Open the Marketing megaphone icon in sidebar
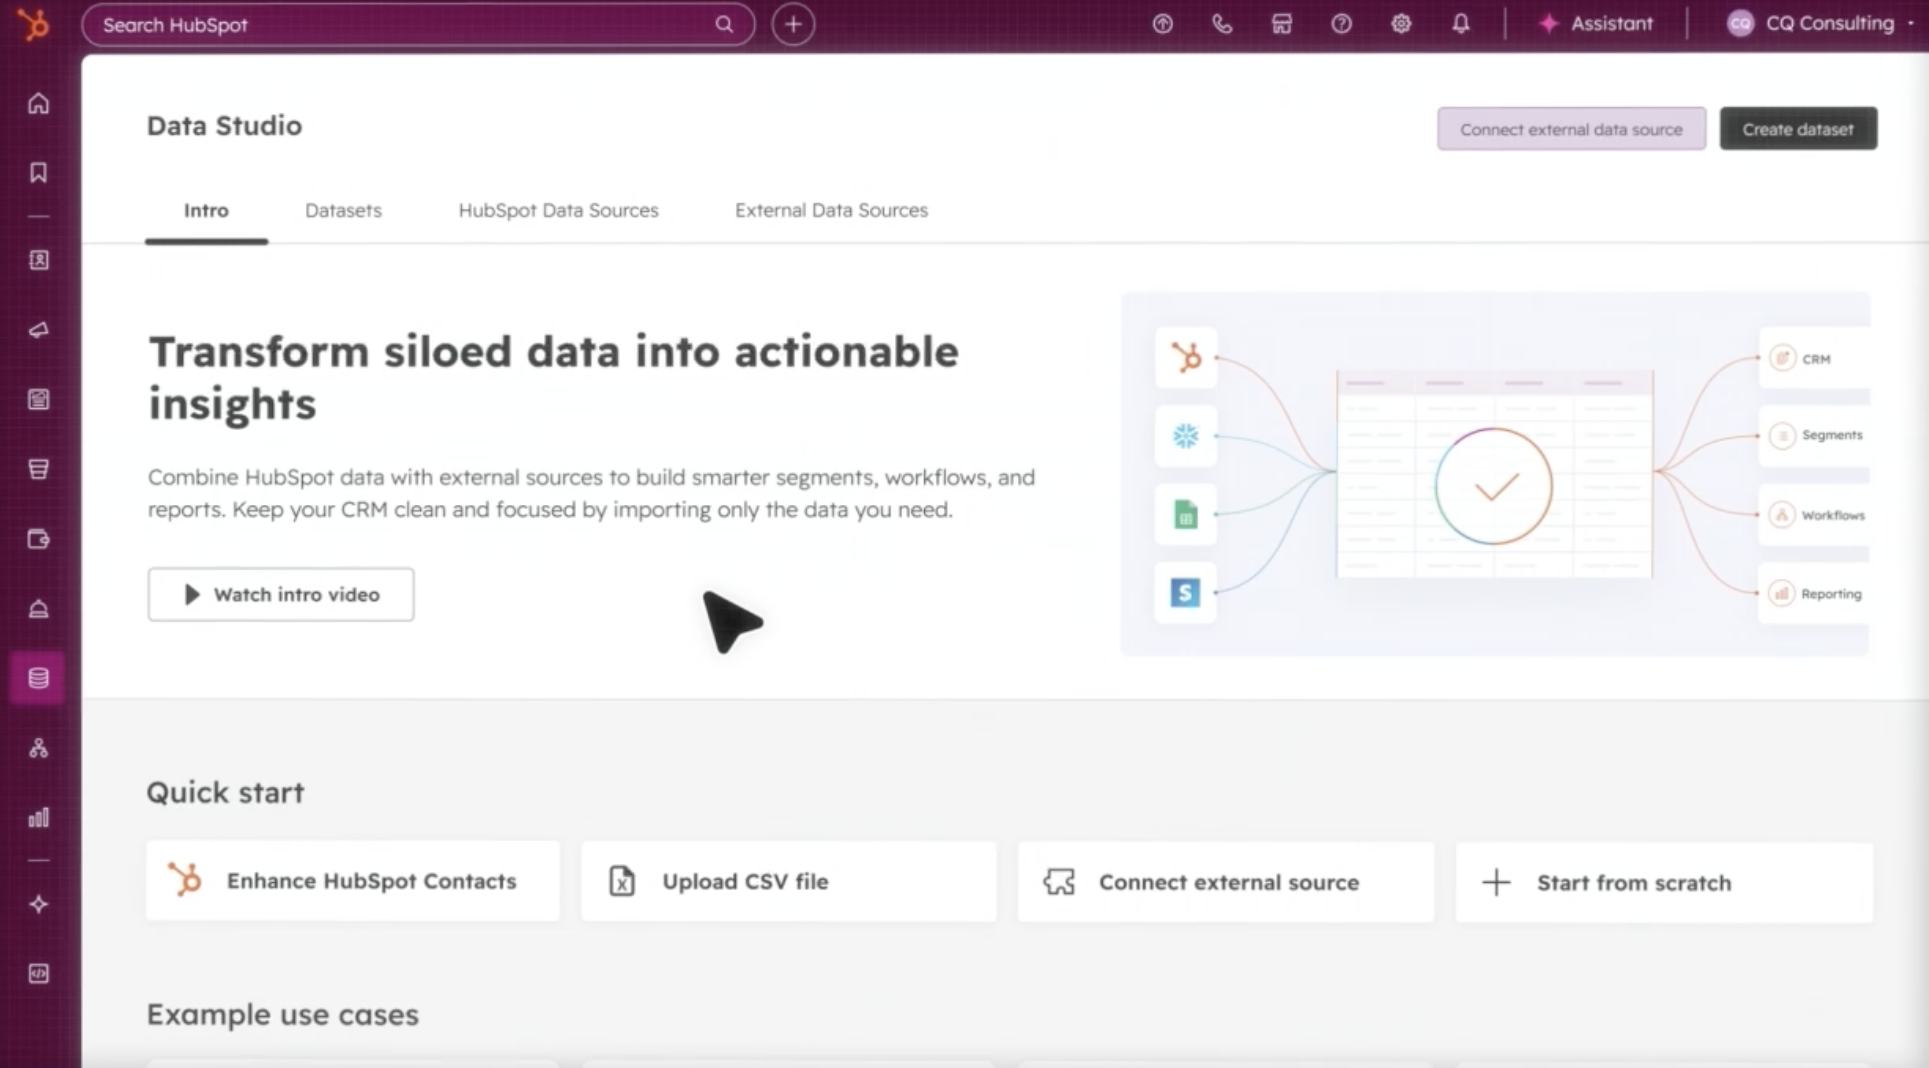Screen dimensions: 1929x1068 (38, 330)
